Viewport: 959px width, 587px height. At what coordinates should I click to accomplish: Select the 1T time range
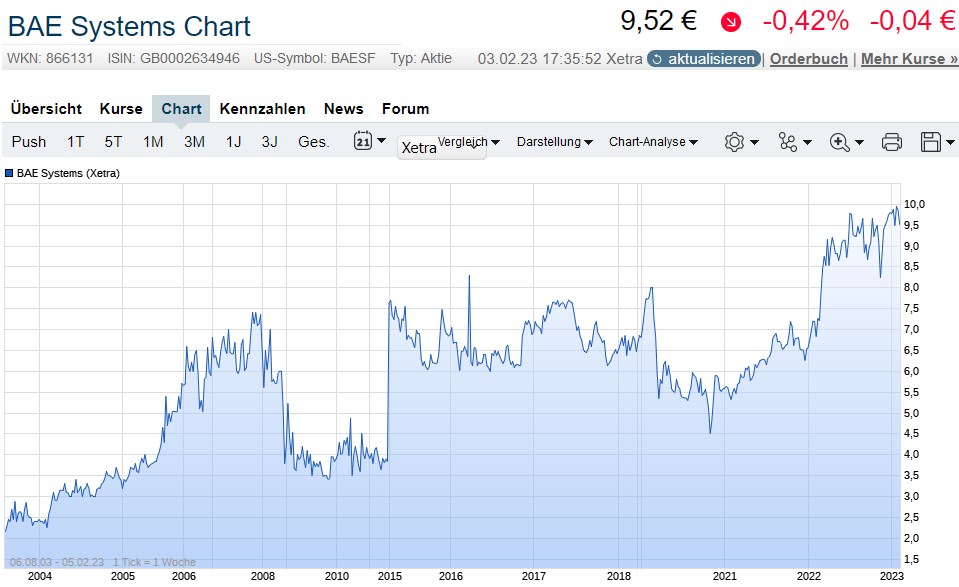click(x=75, y=142)
